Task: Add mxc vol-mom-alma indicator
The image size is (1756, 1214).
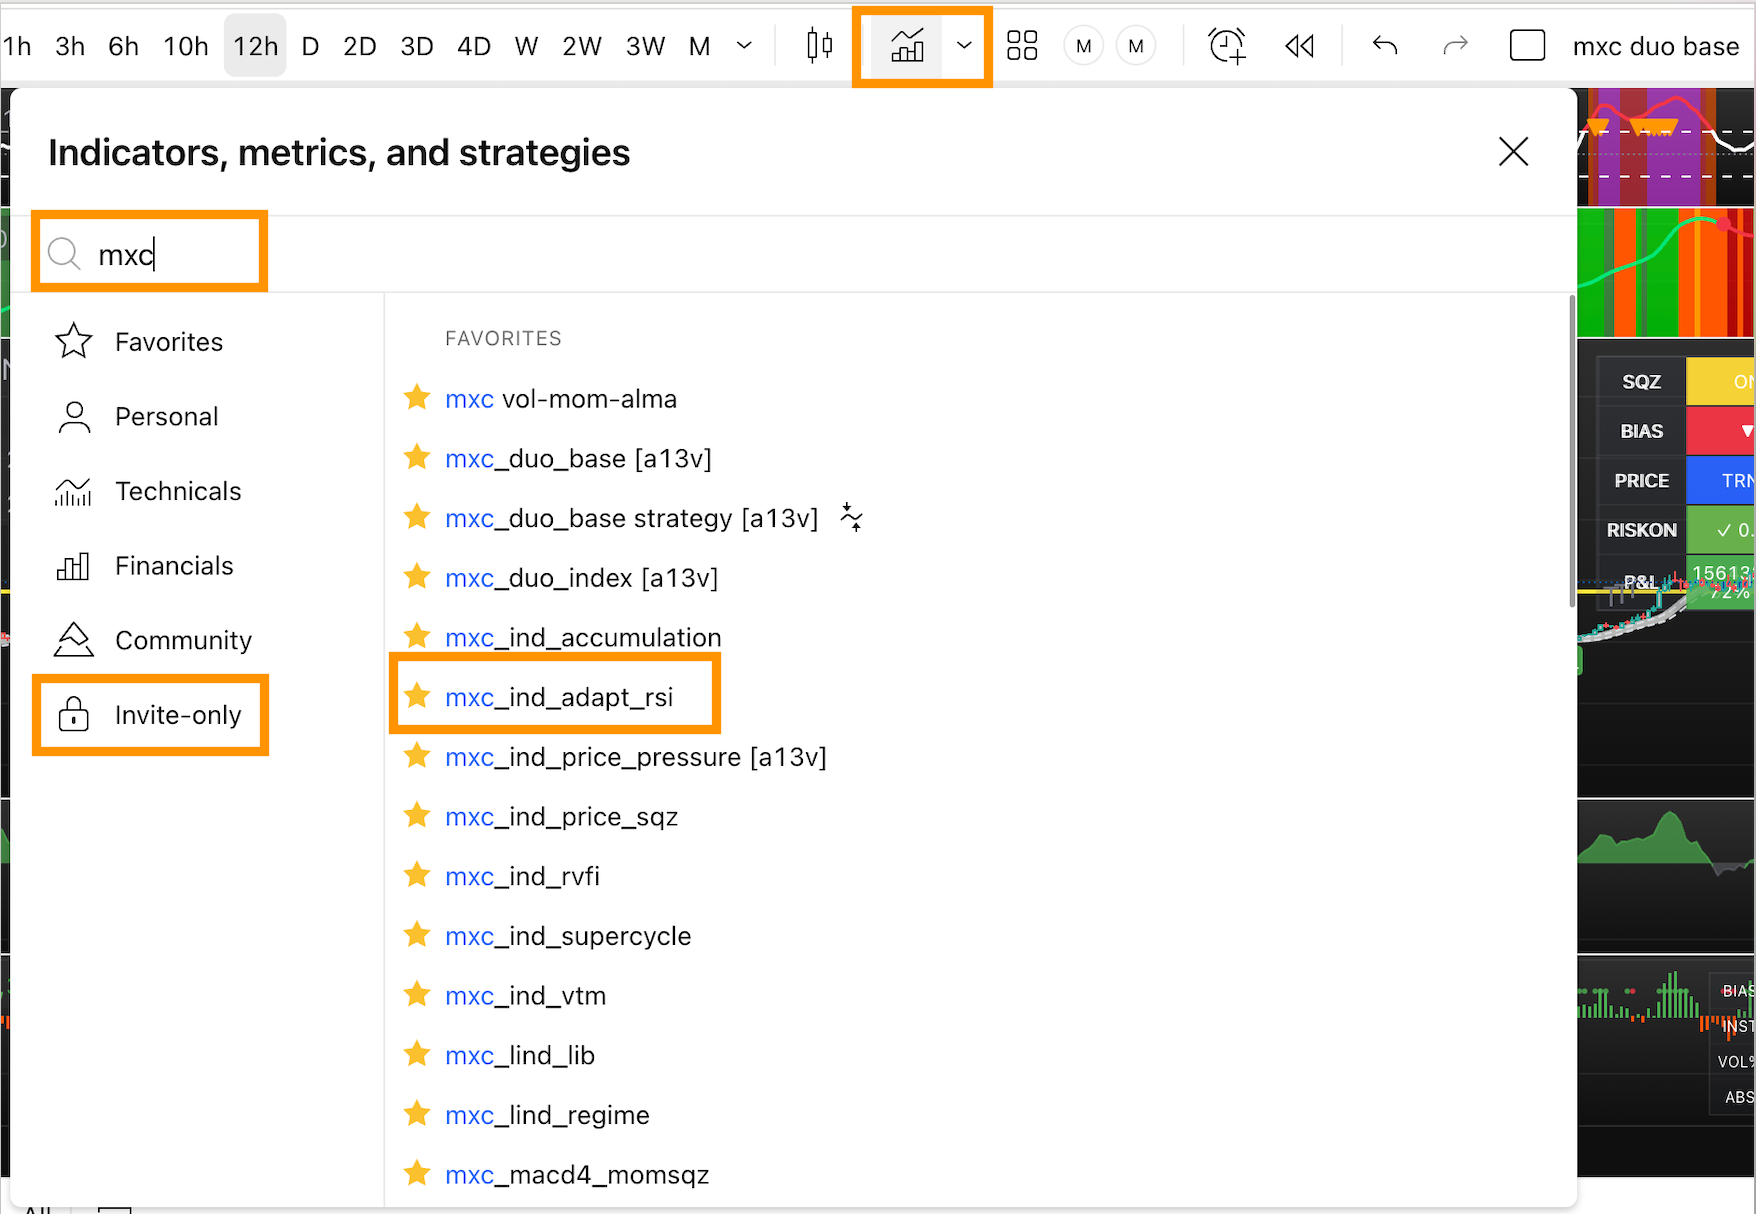Action: (x=561, y=399)
